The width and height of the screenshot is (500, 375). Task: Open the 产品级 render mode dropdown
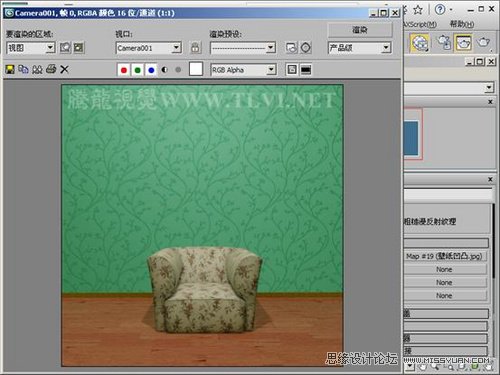tap(359, 48)
